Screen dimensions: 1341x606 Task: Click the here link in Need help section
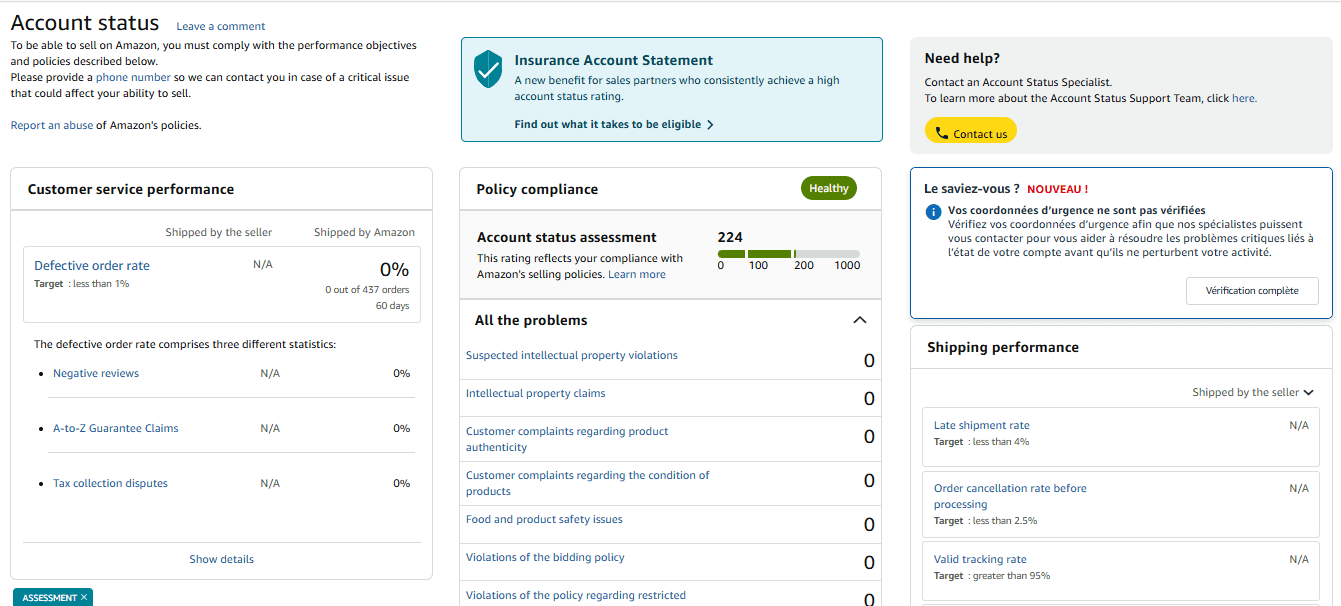point(1242,98)
